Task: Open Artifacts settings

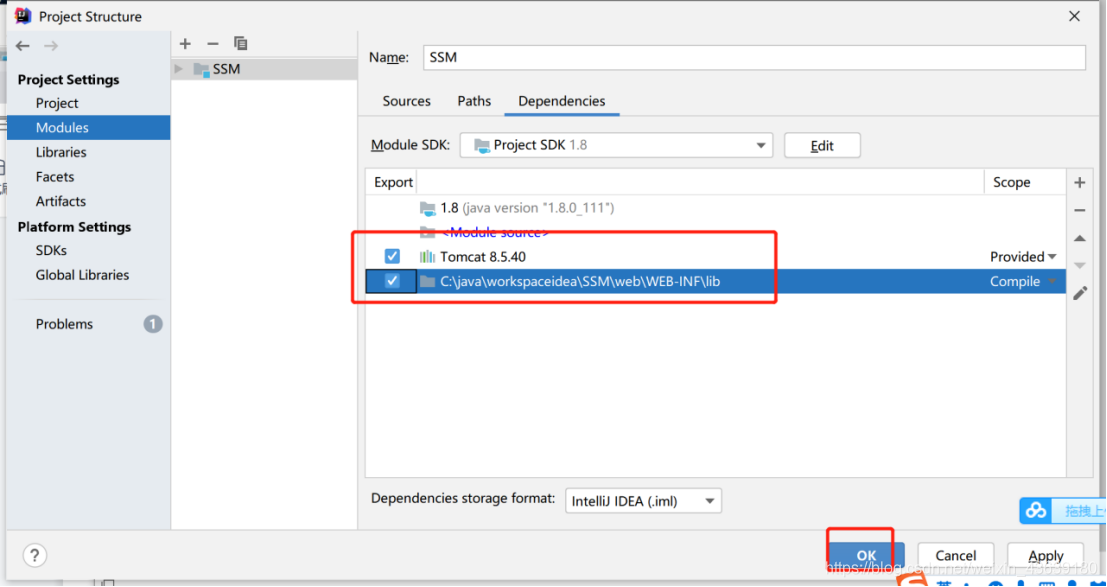Action: tap(61, 201)
